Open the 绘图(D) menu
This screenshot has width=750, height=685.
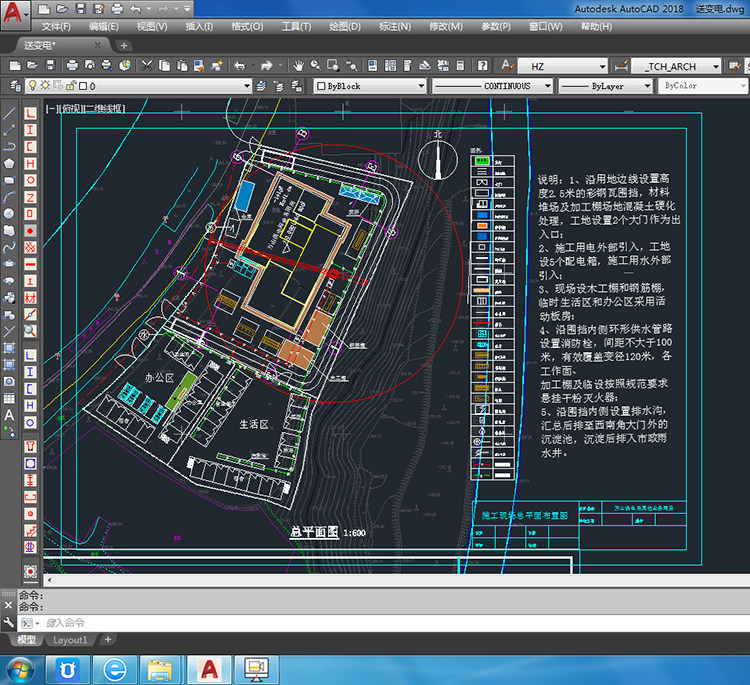(x=345, y=26)
